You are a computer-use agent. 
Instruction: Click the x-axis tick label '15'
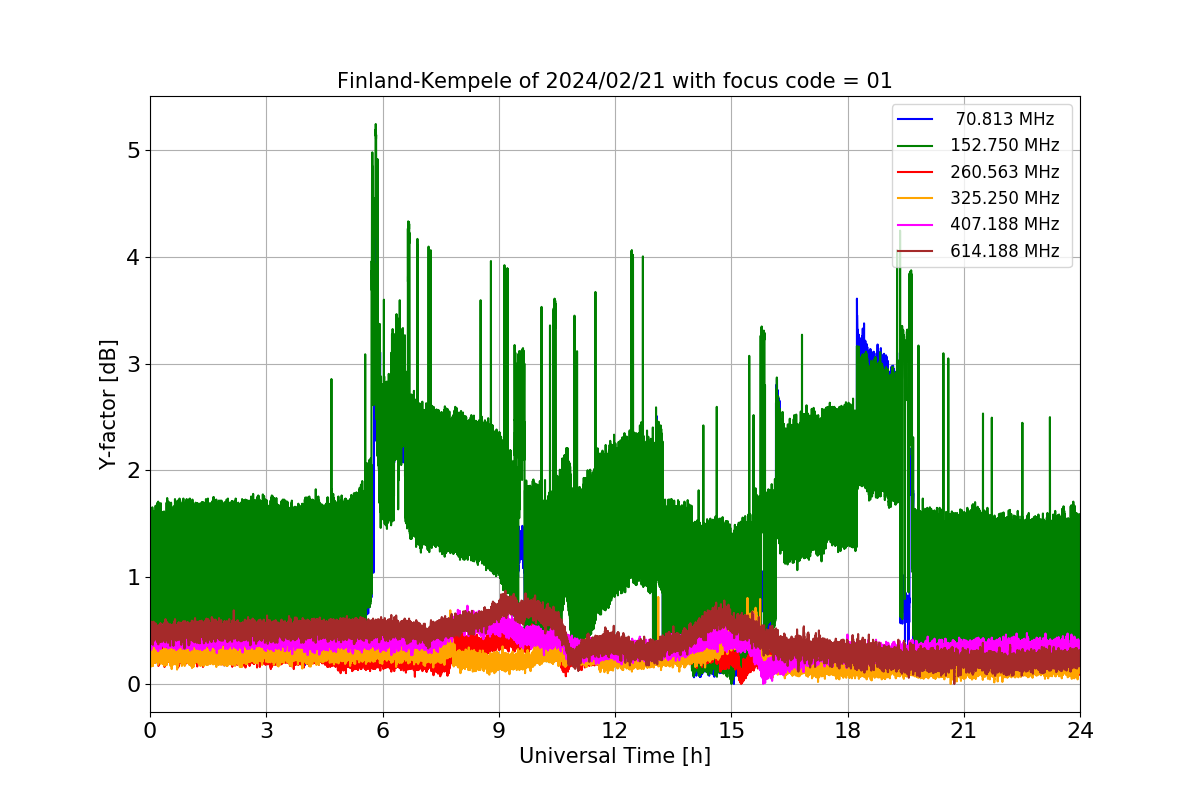(x=731, y=731)
